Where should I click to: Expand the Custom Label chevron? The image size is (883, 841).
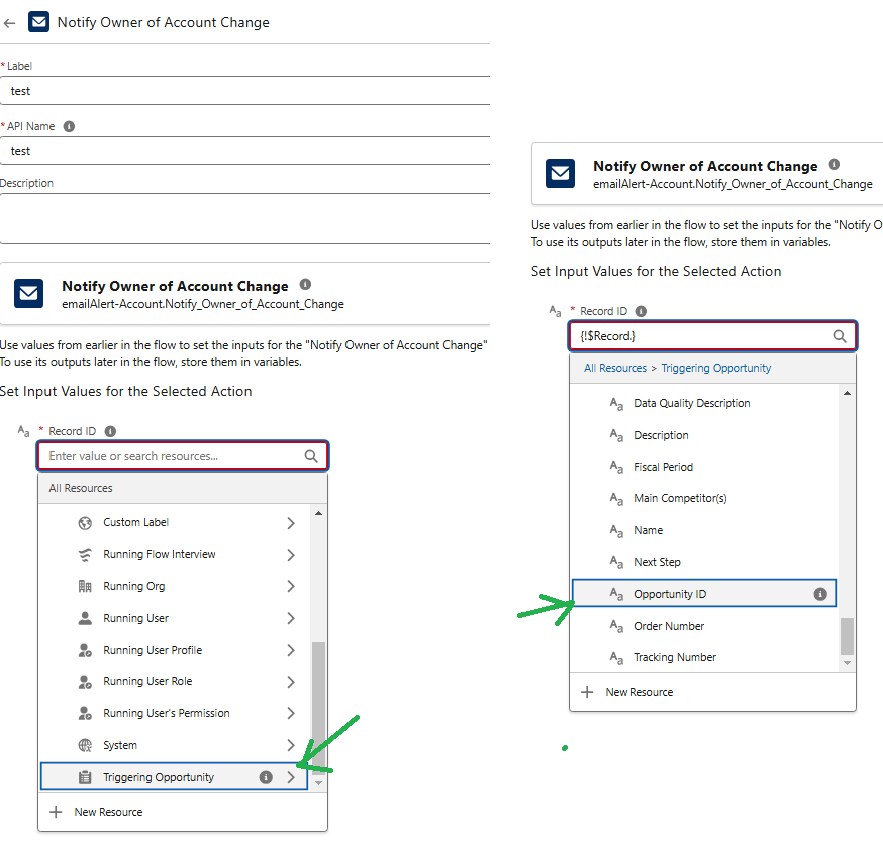(291, 523)
